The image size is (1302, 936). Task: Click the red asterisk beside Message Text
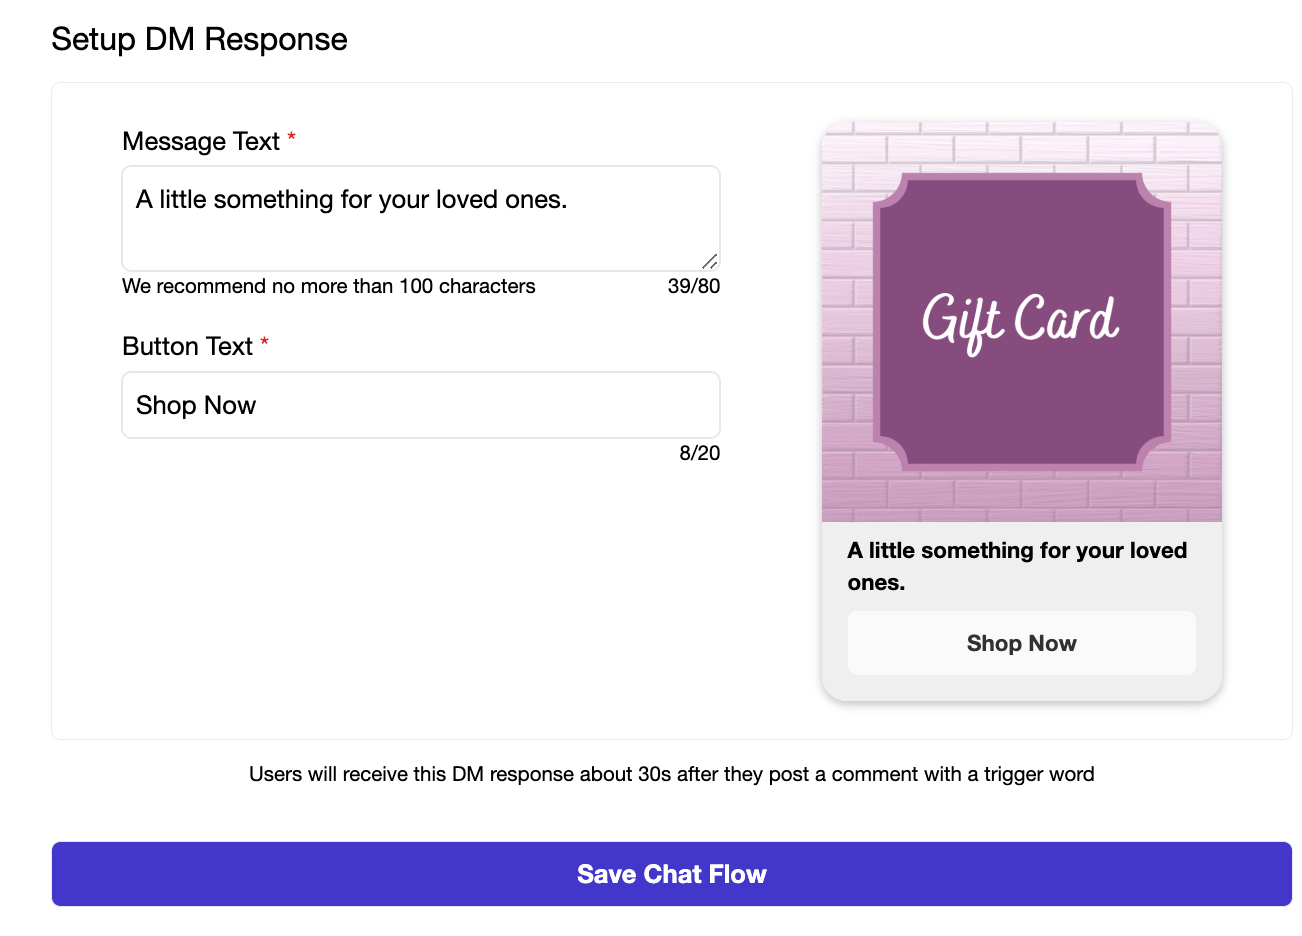click(x=291, y=138)
